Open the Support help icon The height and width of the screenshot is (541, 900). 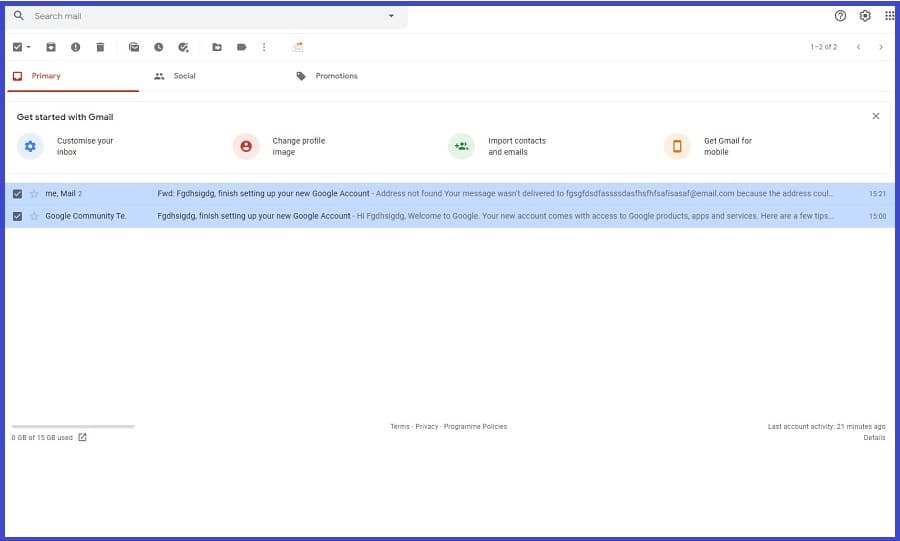(840, 16)
